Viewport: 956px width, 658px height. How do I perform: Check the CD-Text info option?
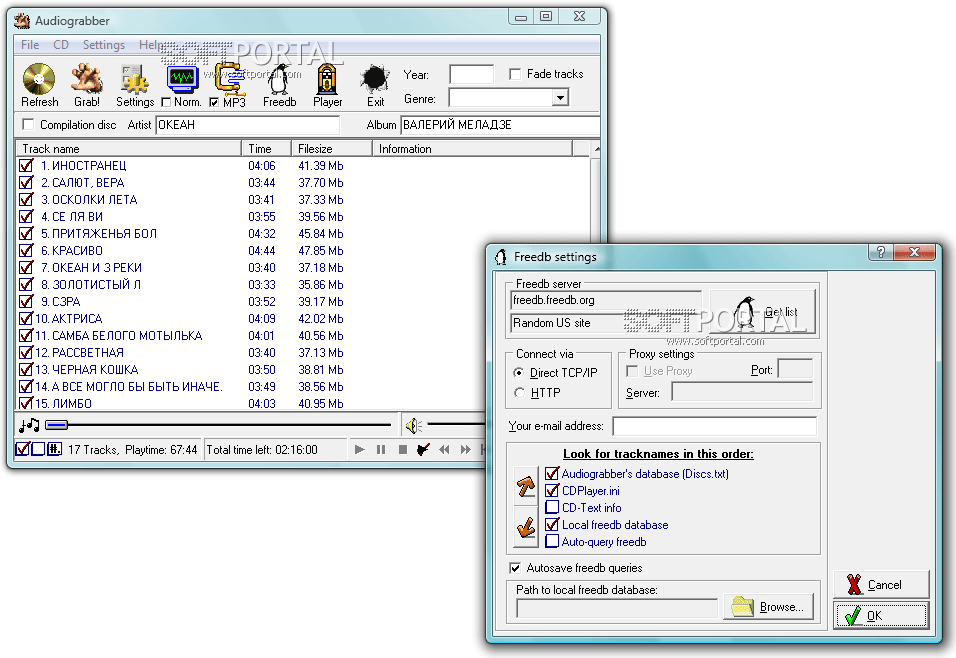tap(552, 507)
